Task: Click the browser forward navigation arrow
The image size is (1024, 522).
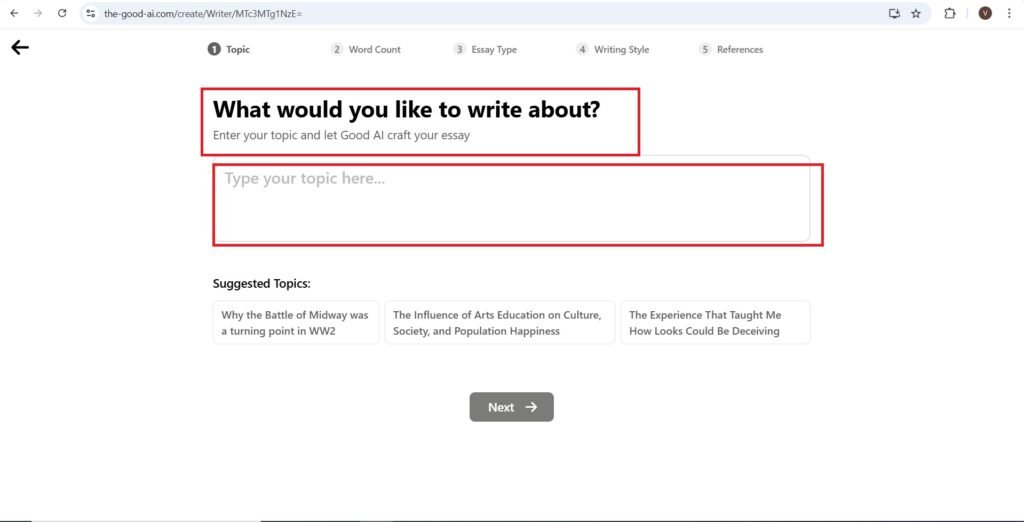Action: pos(38,13)
